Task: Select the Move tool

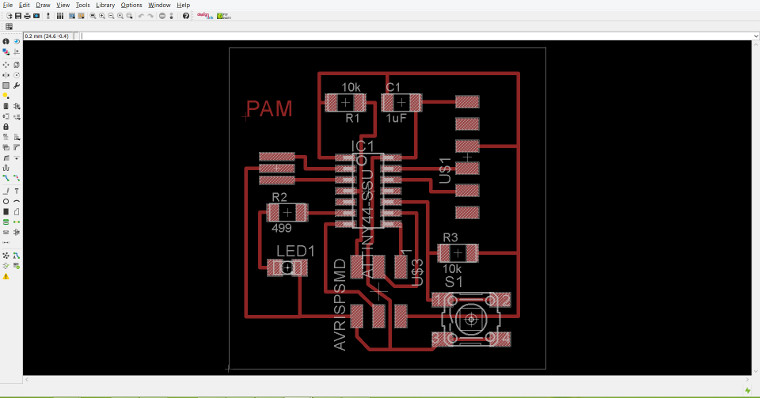Action: coord(6,65)
